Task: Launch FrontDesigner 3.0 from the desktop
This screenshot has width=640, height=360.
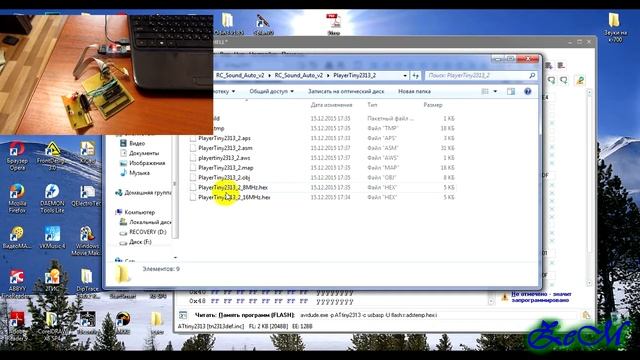Action: pyautogui.click(x=52, y=156)
